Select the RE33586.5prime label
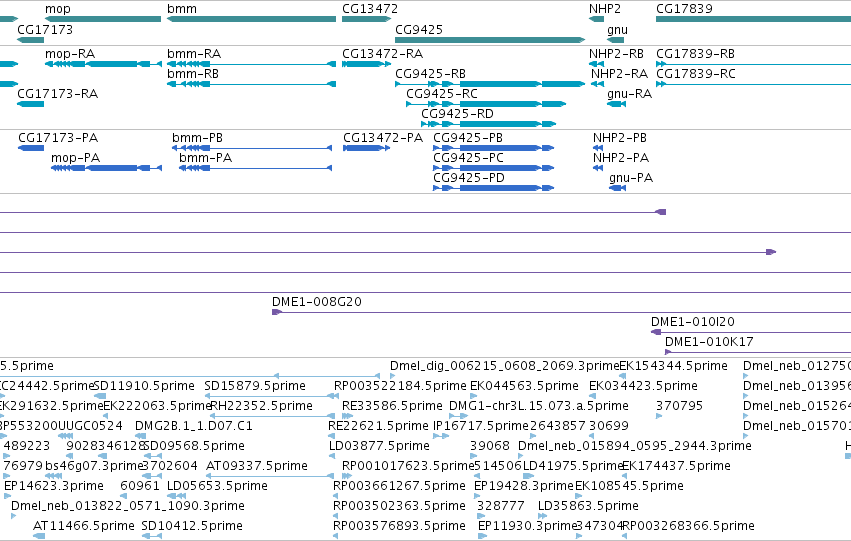Screen dimensions: 851x541 [392, 406]
